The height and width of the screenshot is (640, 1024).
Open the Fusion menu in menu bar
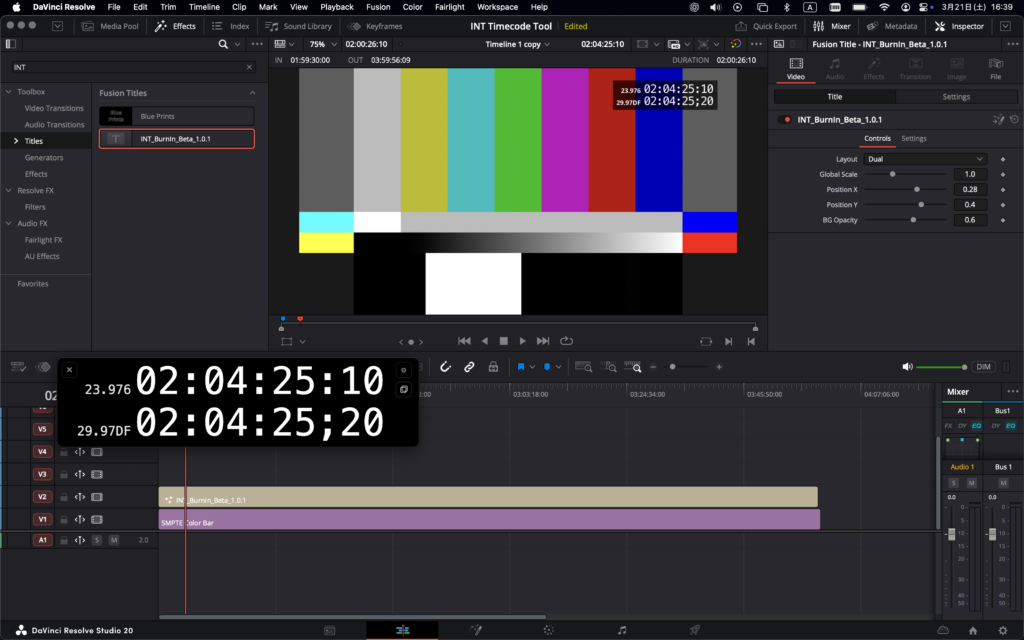click(378, 7)
